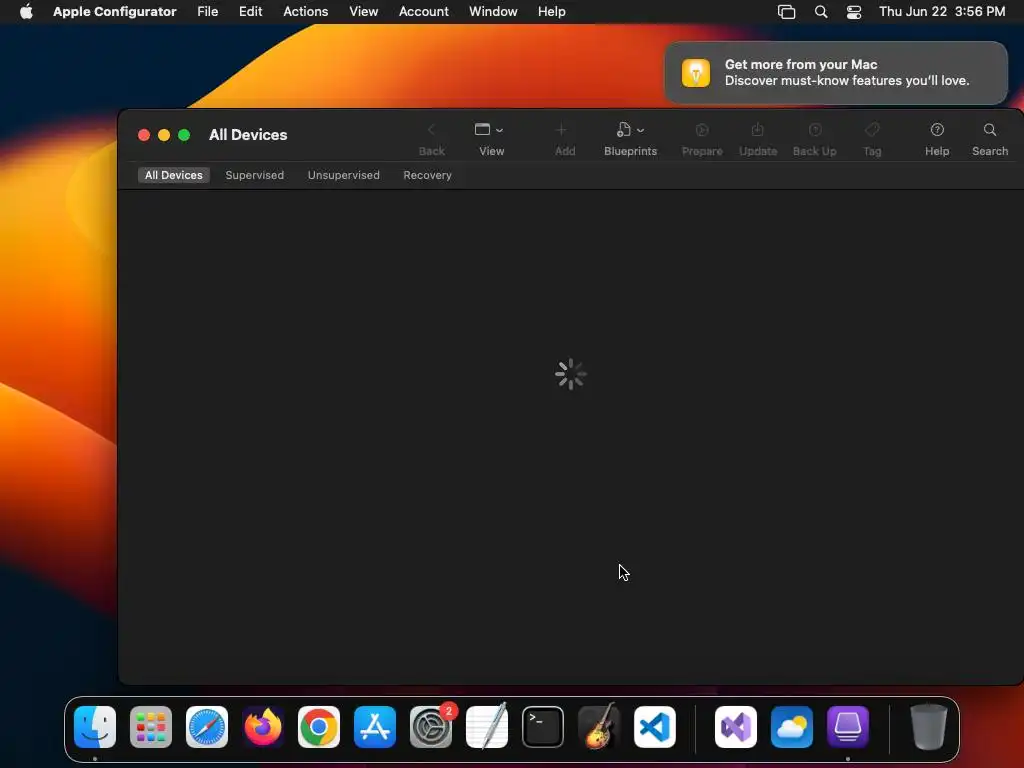Click the Search magnifier in toolbar

click(990, 130)
